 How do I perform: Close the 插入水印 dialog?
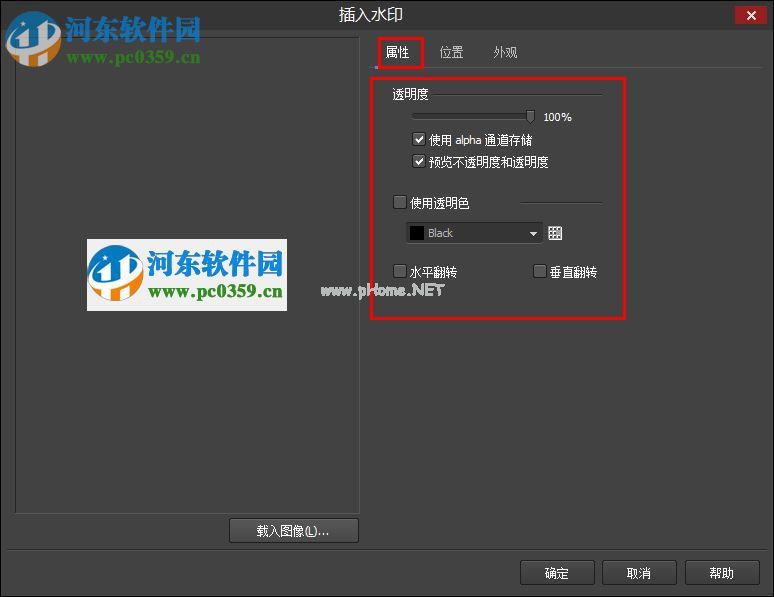[751, 15]
